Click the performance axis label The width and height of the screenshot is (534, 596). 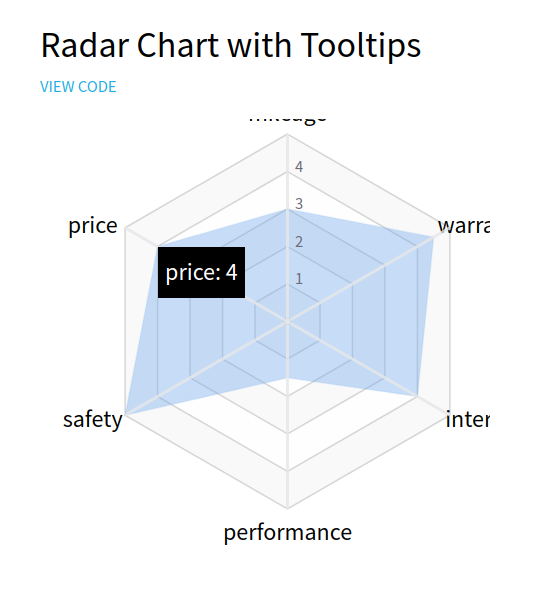(288, 533)
